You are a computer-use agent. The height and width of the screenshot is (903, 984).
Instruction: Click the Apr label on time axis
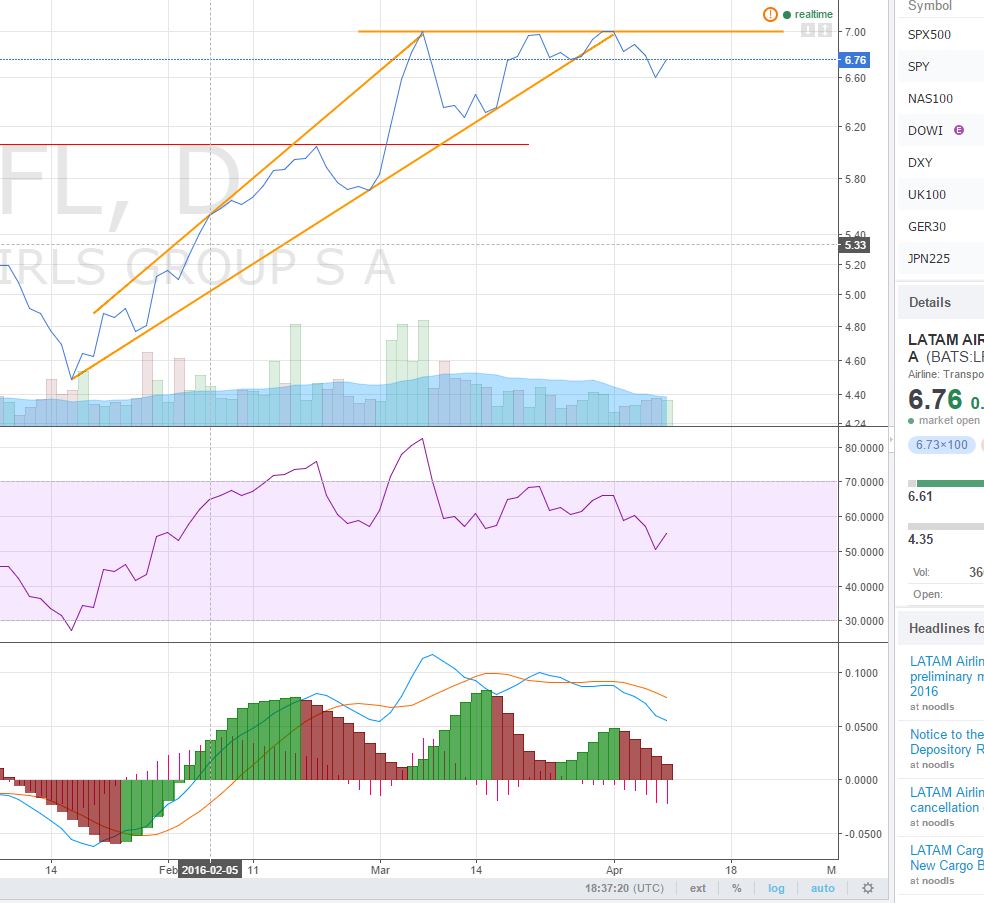coord(614,870)
